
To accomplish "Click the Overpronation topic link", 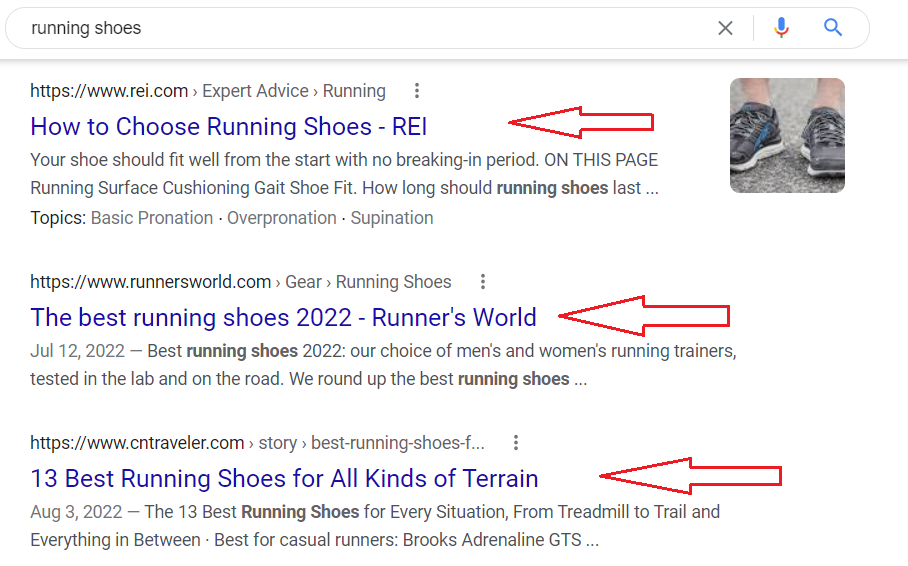I will click(x=281, y=218).
